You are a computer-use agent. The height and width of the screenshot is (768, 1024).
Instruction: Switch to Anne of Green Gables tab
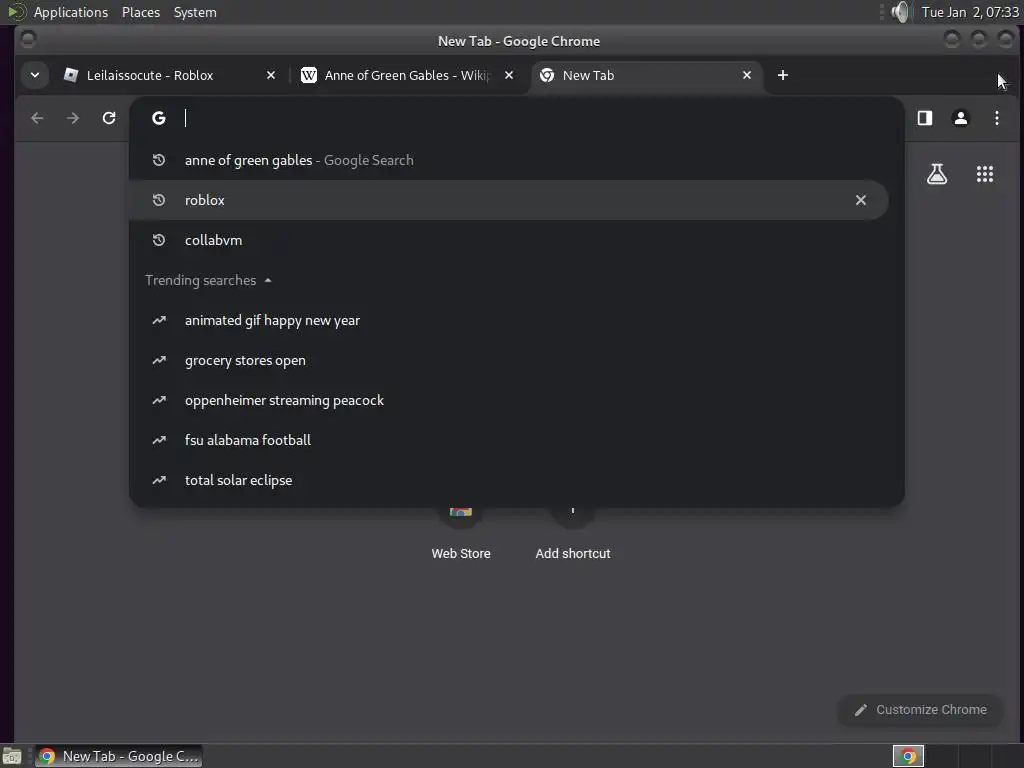click(405, 76)
